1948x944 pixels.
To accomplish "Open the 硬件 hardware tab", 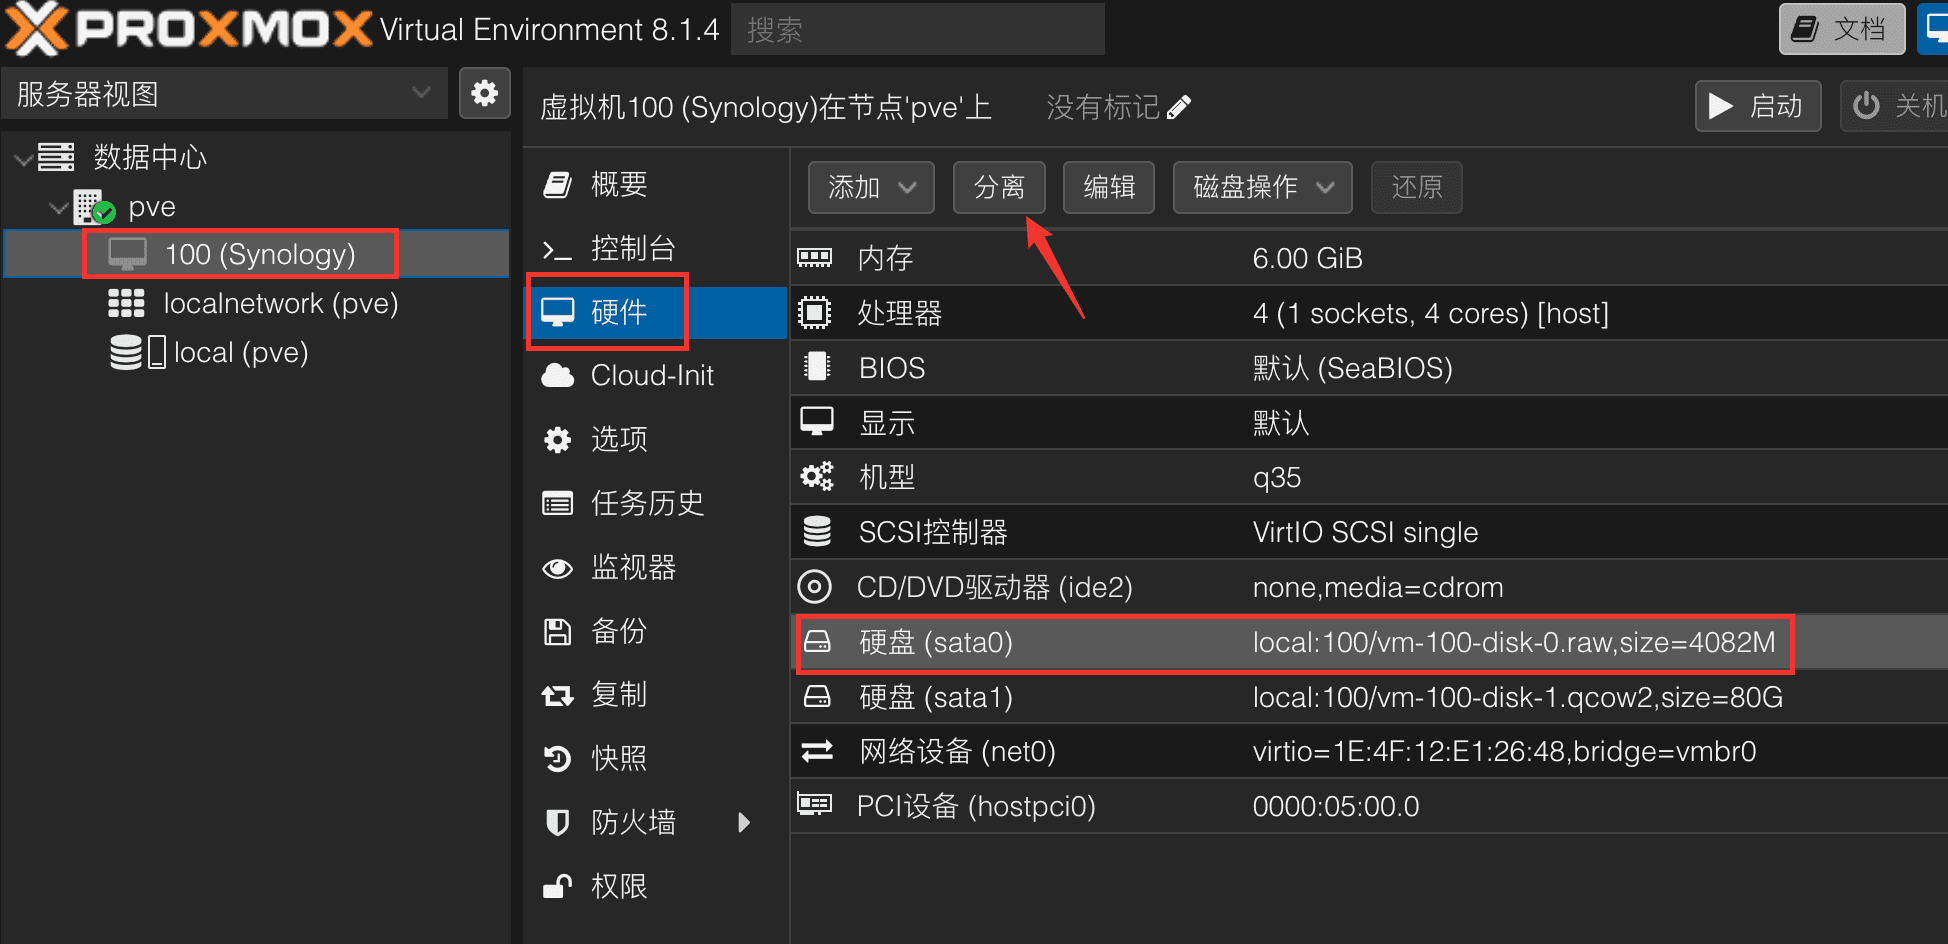I will pyautogui.click(x=656, y=312).
